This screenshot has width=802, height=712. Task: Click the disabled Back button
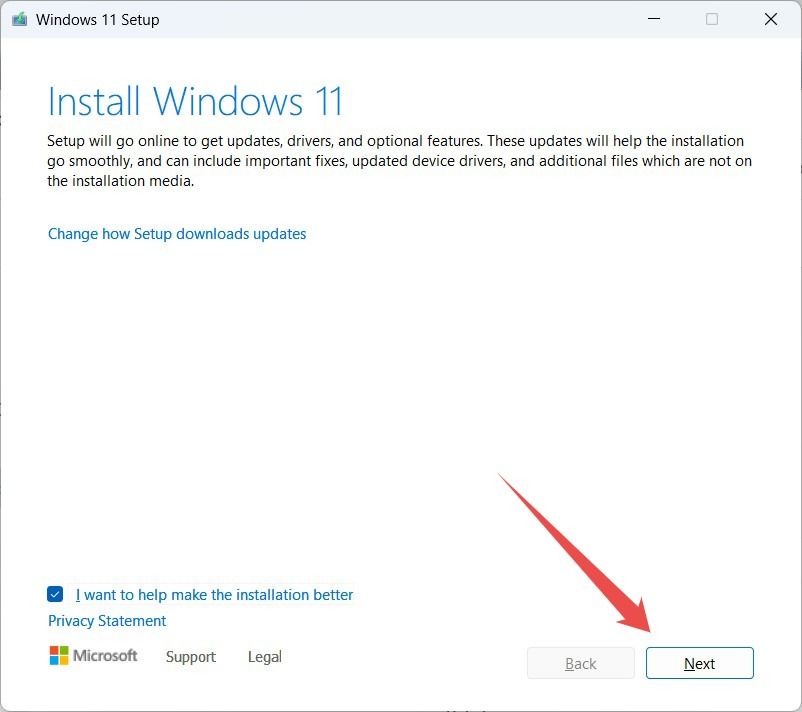coord(581,663)
